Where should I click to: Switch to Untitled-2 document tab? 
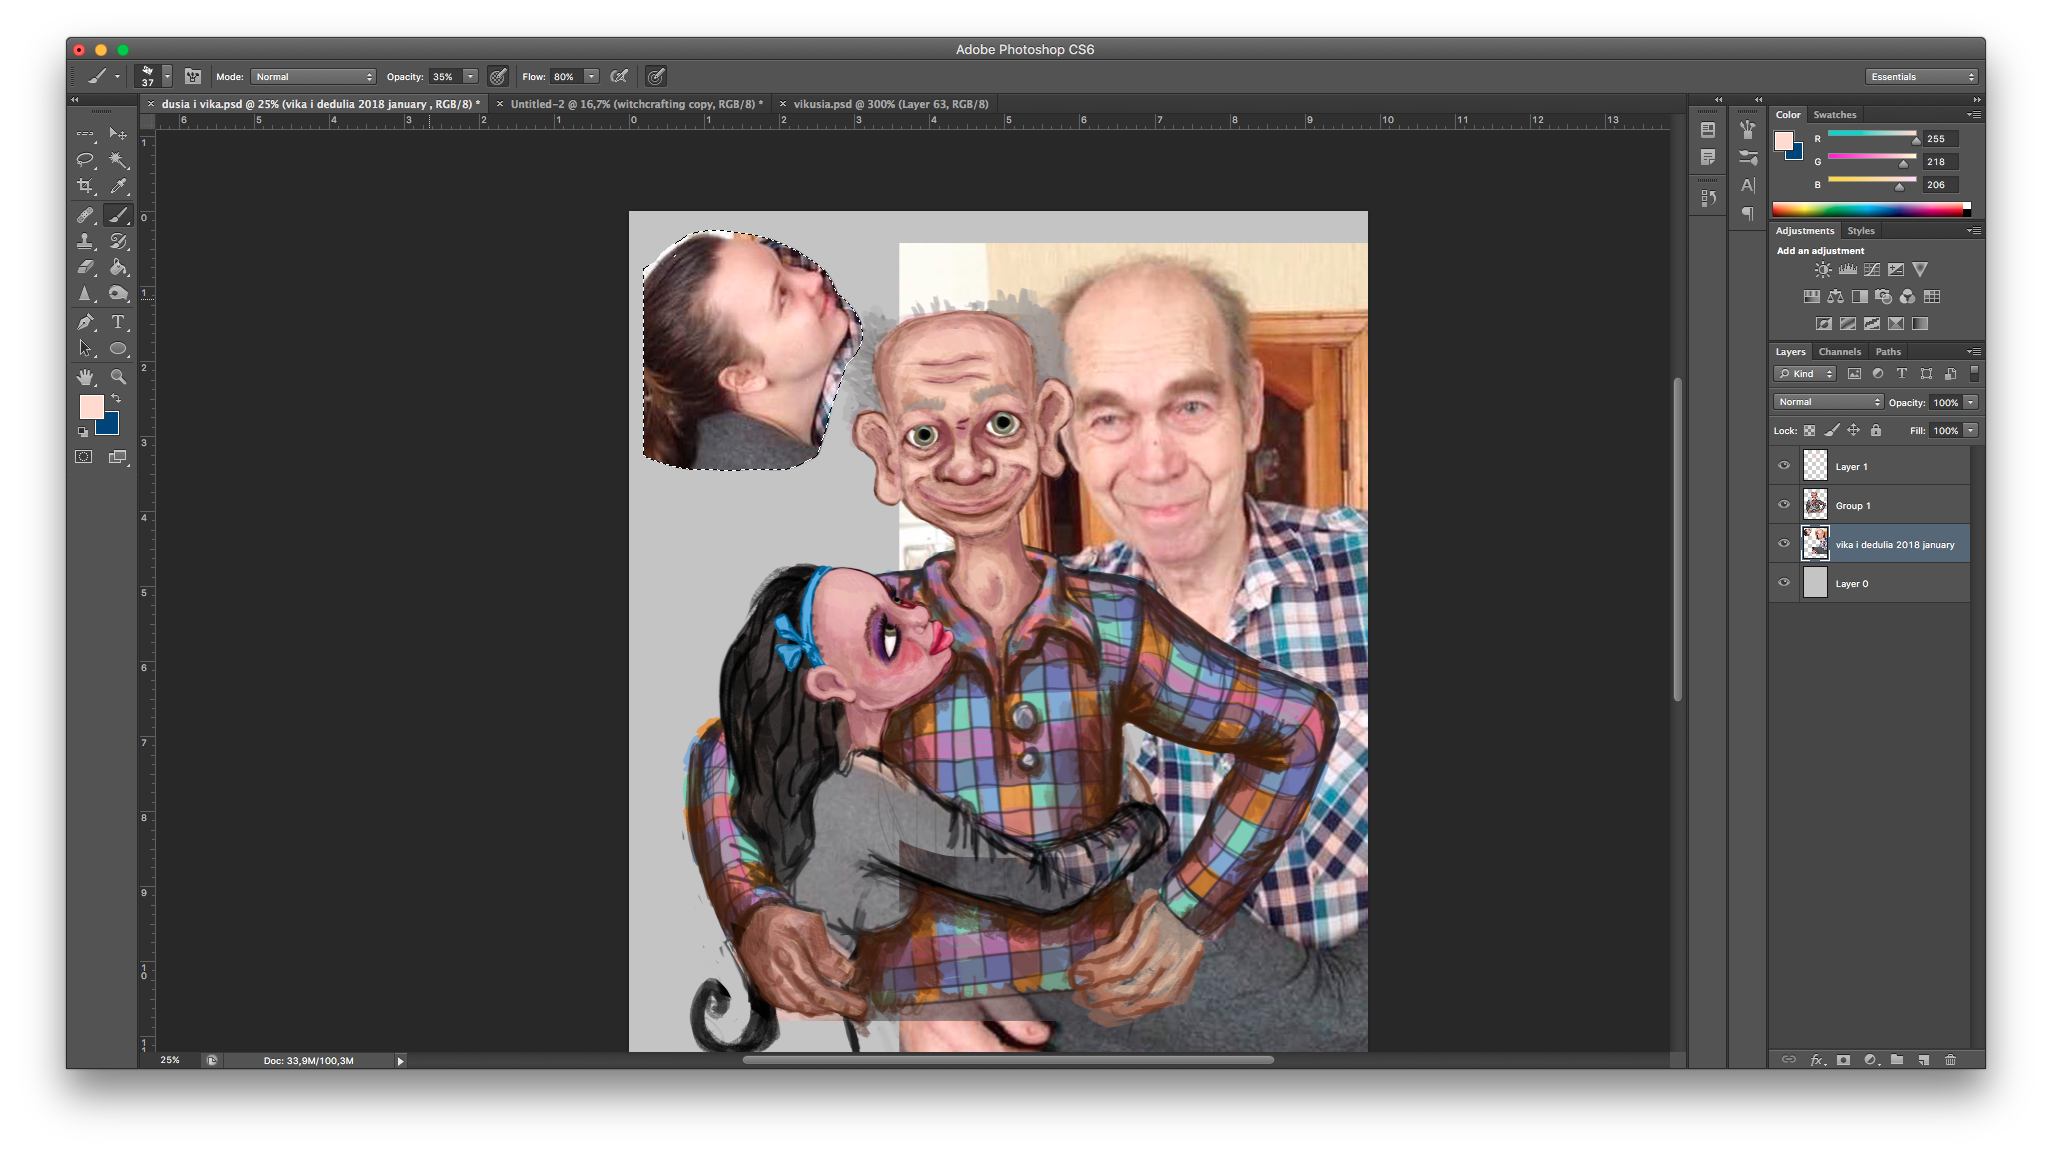coord(636,104)
